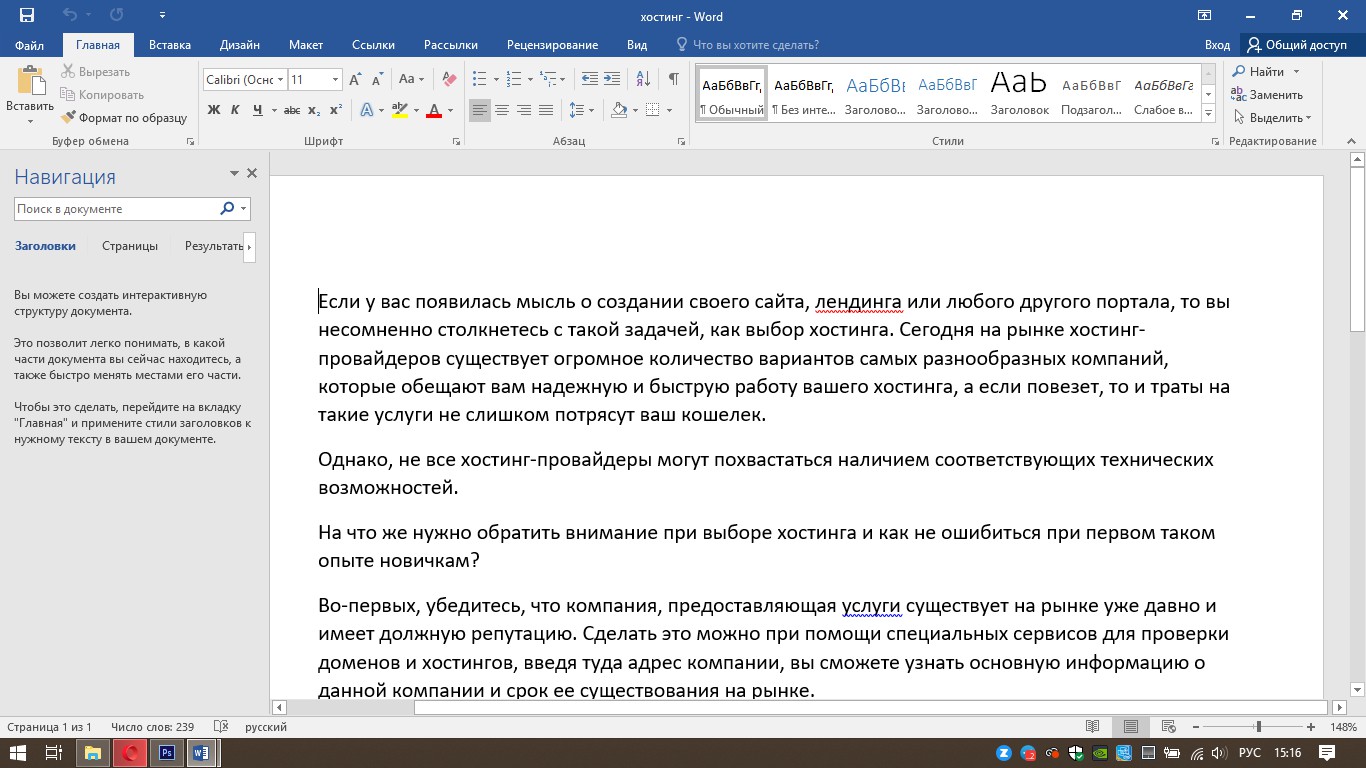Center-align the paragraph text
Image resolution: width=1366 pixels, height=768 pixels.
[x=502, y=110]
